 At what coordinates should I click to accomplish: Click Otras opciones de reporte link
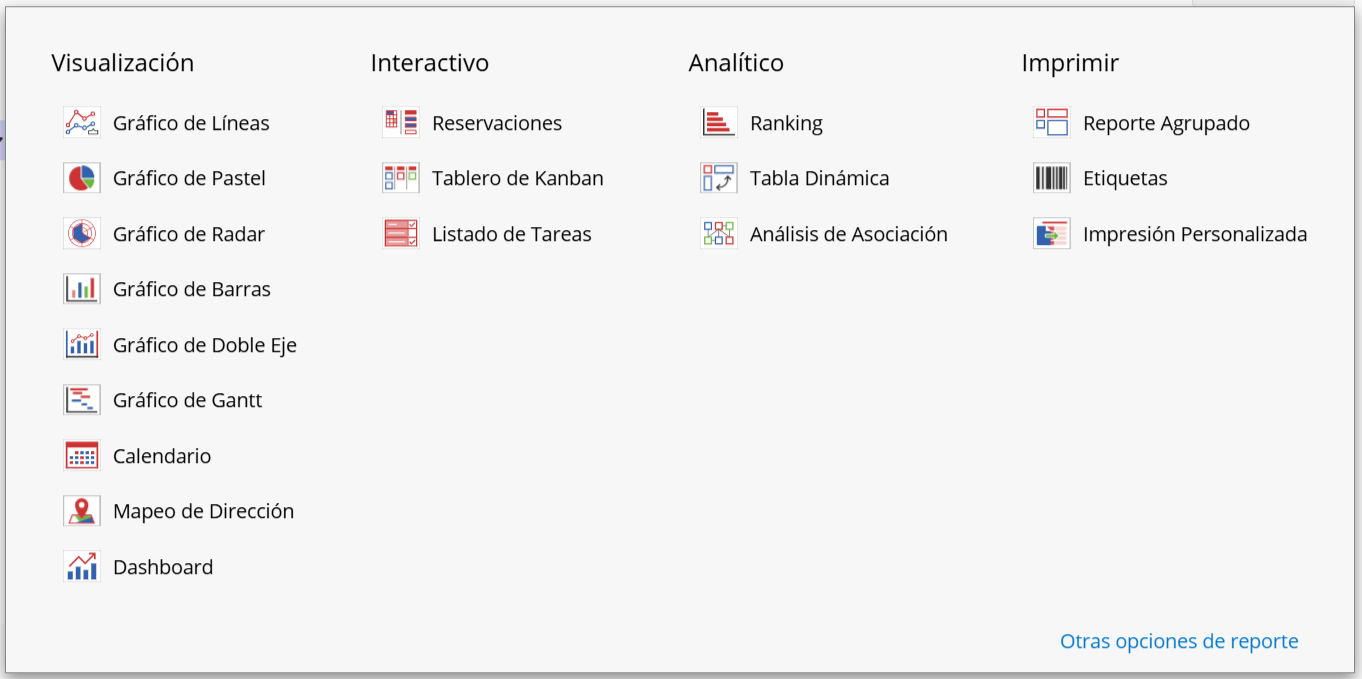point(1179,641)
